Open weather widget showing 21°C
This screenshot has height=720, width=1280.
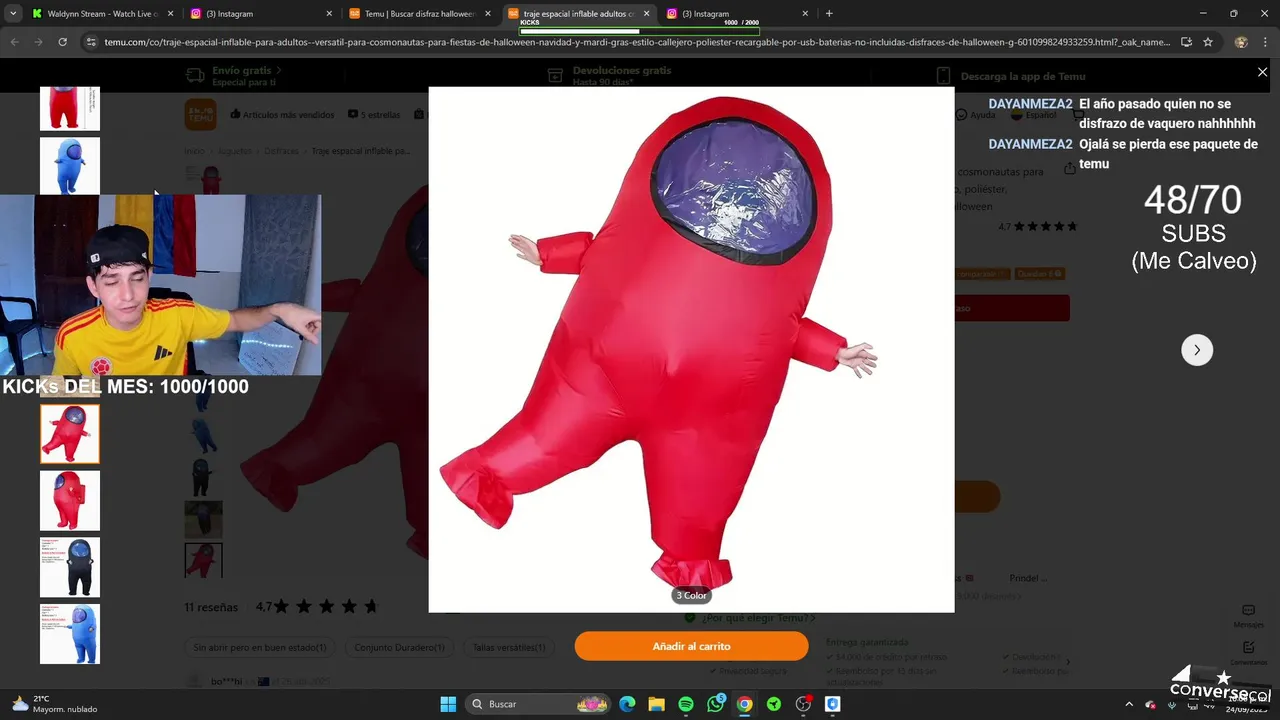55,704
